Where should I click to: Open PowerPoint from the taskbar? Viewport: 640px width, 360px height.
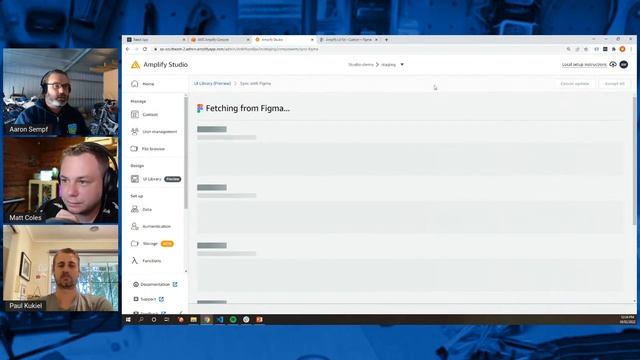(259, 320)
